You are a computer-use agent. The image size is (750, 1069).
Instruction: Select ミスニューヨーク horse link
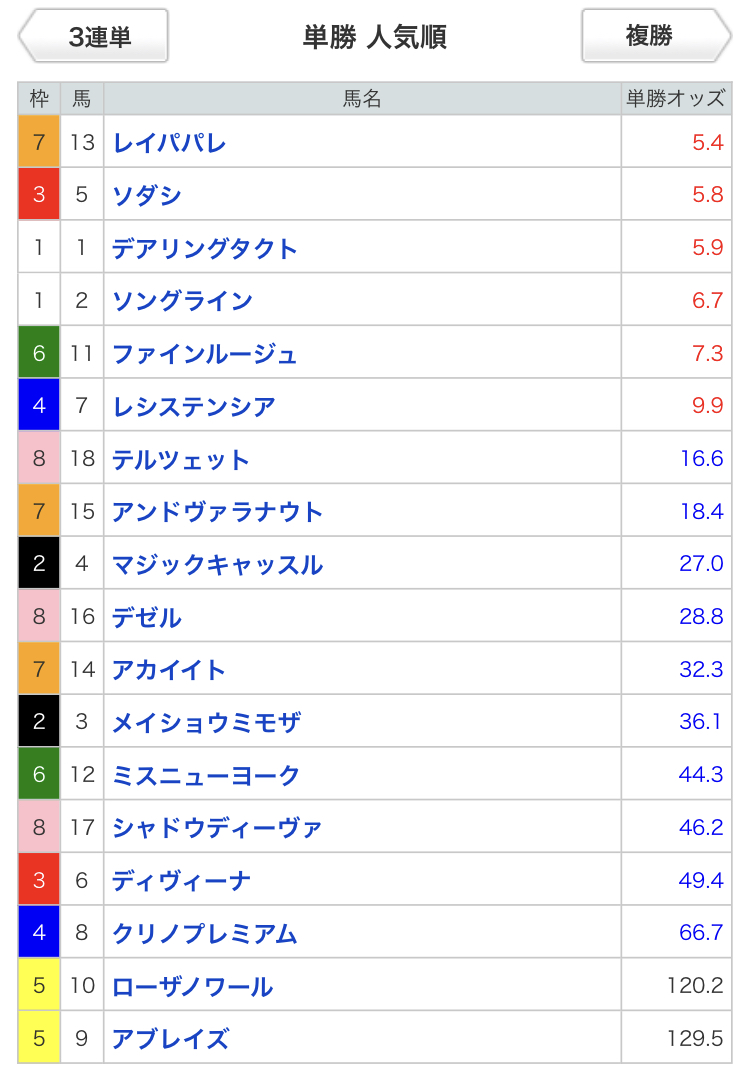[x=206, y=775]
